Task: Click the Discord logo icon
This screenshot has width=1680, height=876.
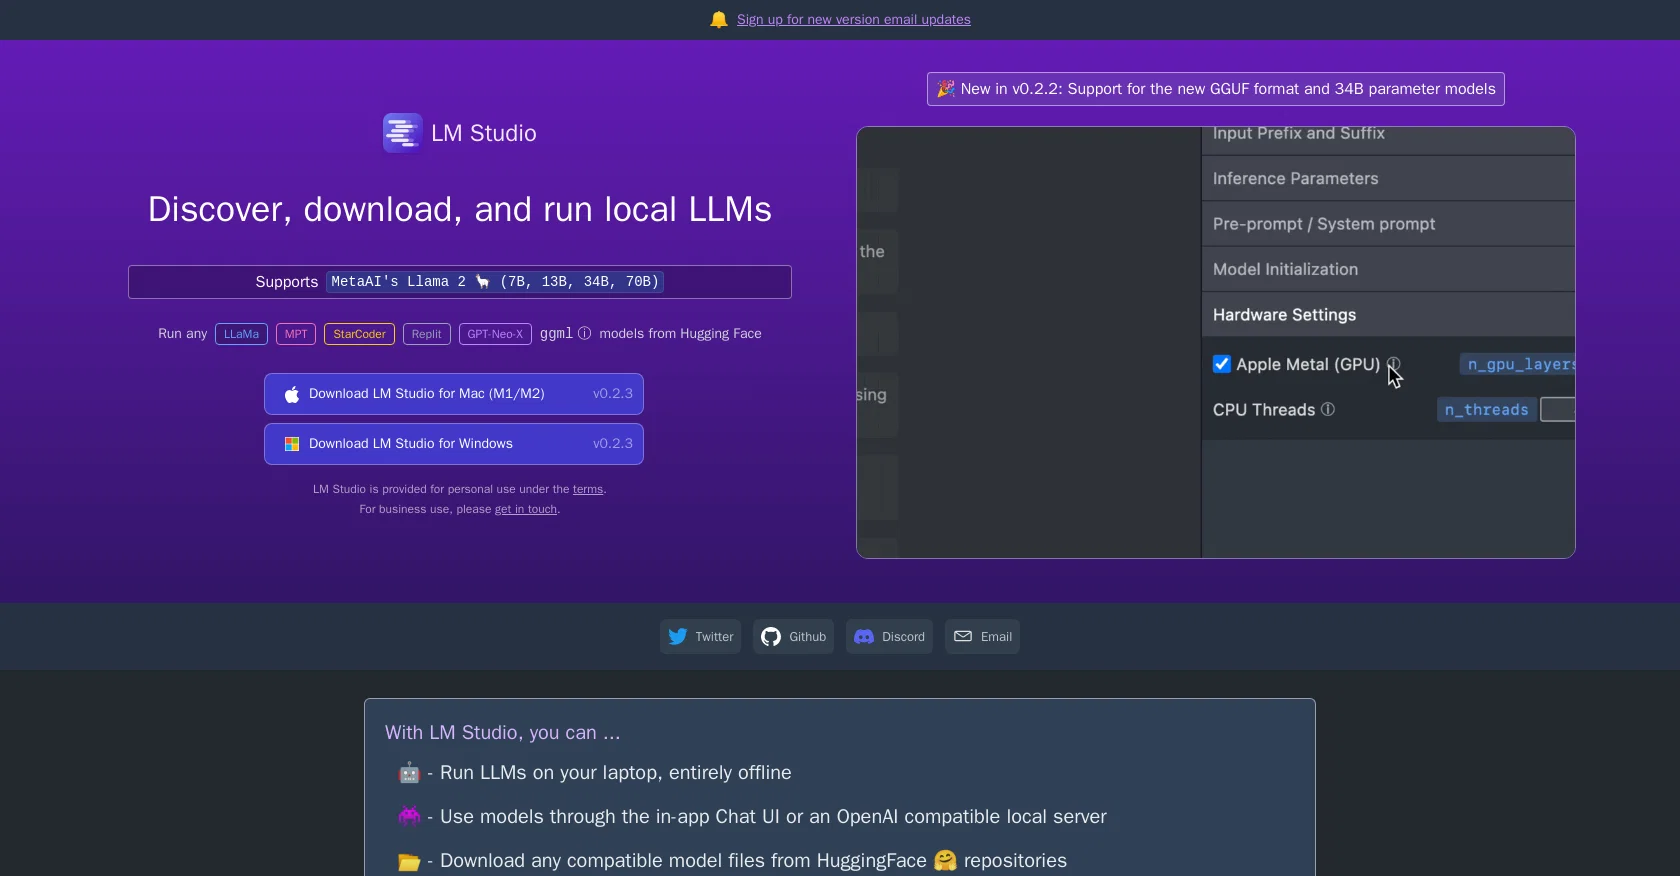Action: [x=864, y=636]
